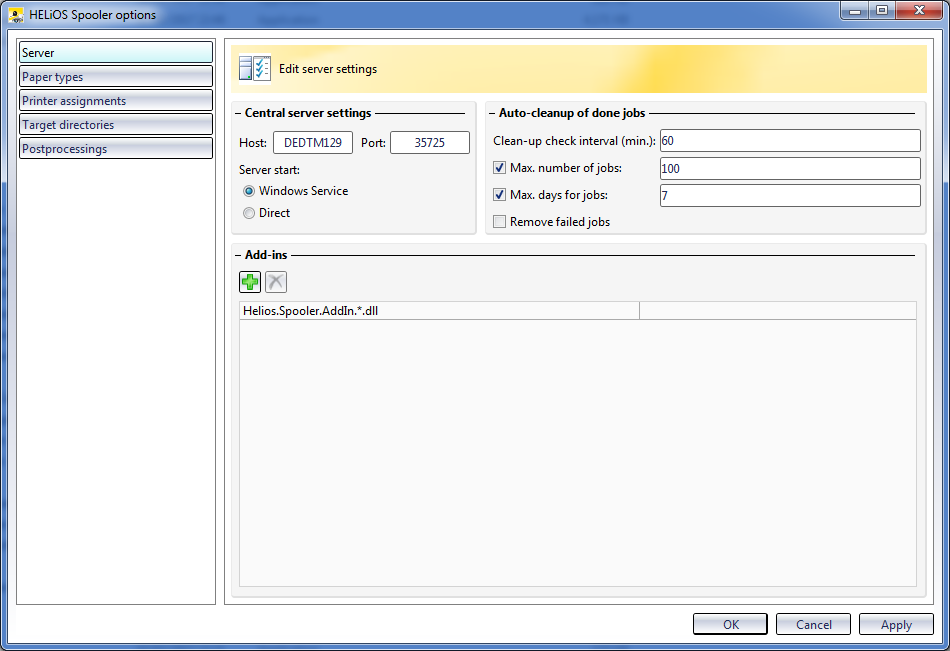Click the Cancel button
The width and height of the screenshot is (950, 651).
[813, 624]
